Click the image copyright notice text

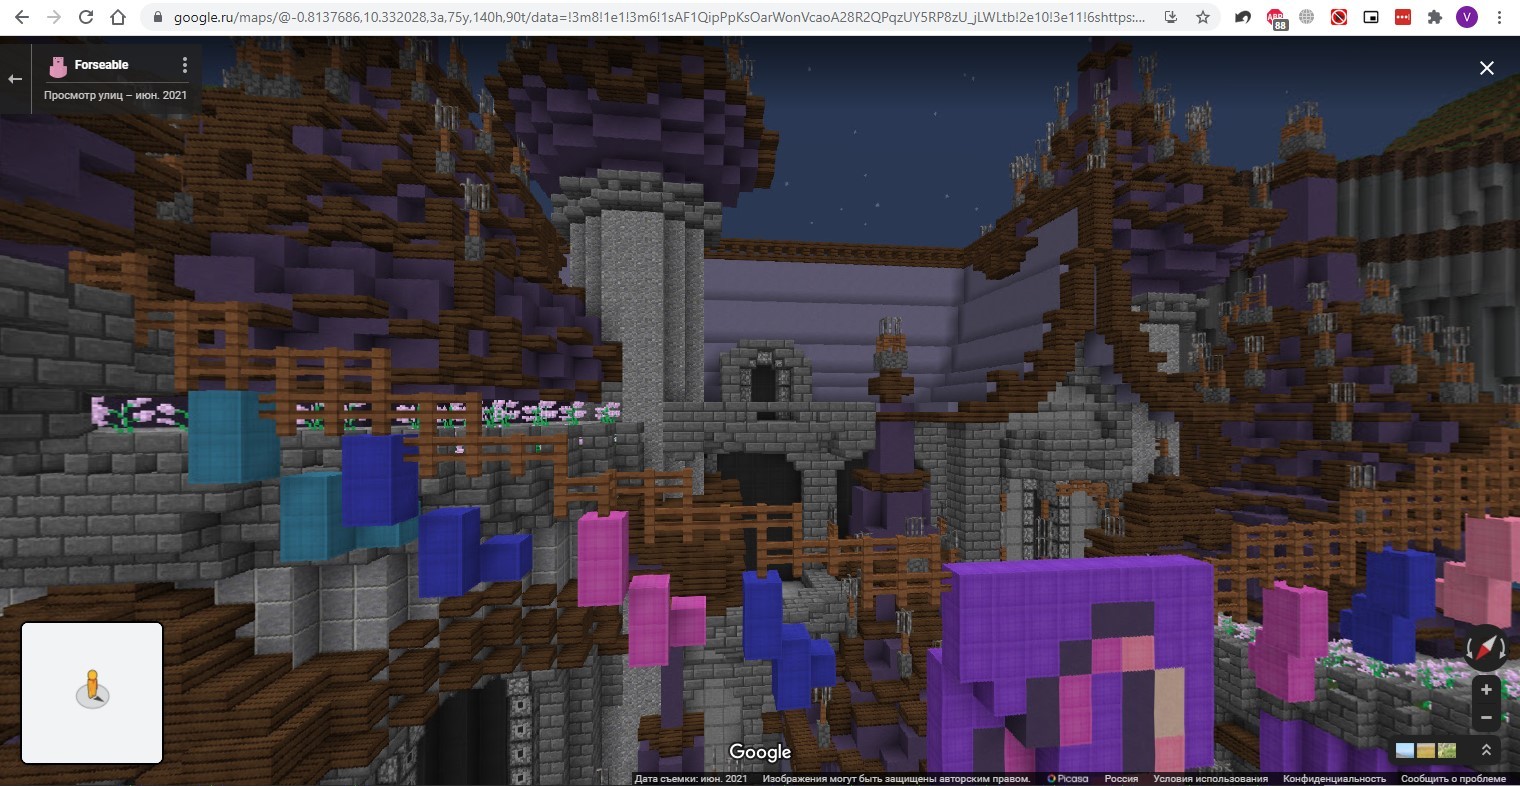[x=896, y=779]
